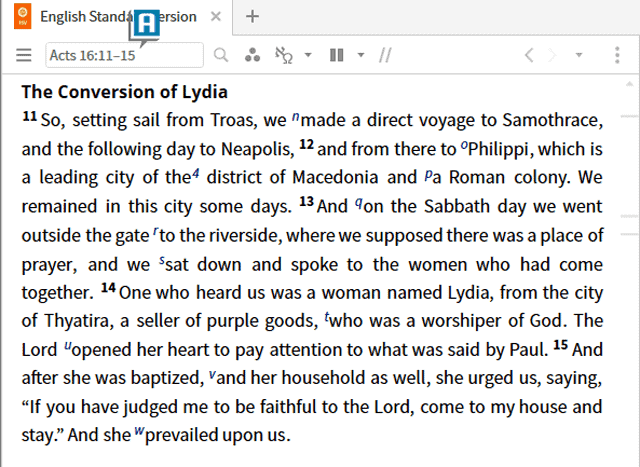Click the word 'Troas'

[231, 120]
